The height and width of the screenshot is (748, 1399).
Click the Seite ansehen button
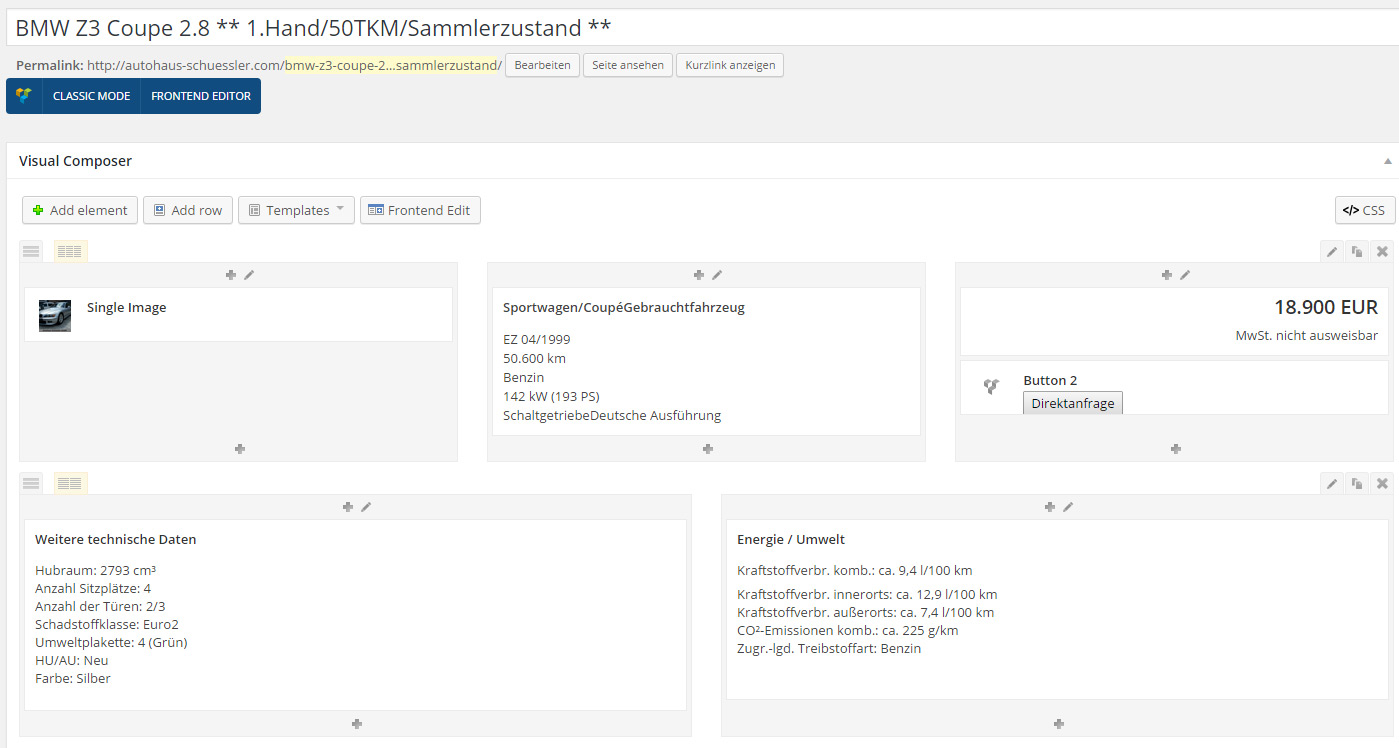pyautogui.click(x=628, y=65)
